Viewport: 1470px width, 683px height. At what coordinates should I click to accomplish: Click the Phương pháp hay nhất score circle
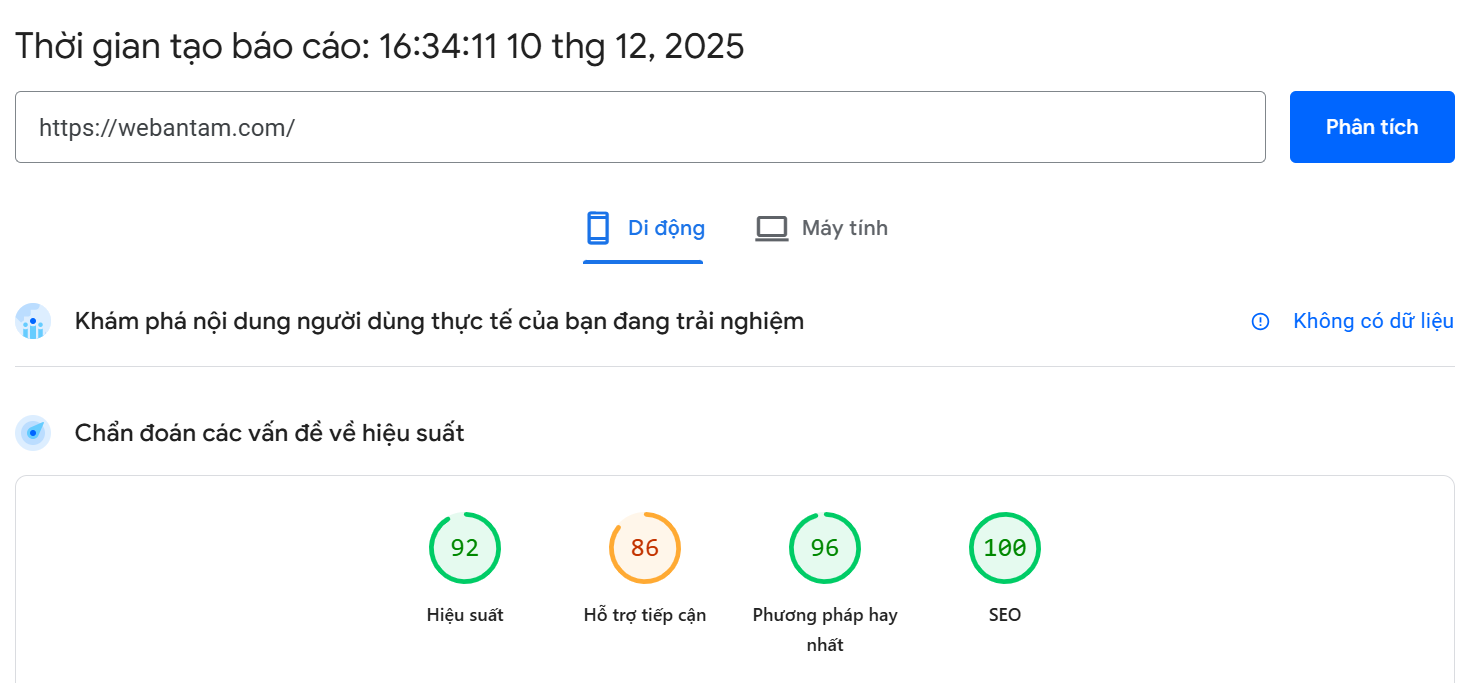pos(825,547)
